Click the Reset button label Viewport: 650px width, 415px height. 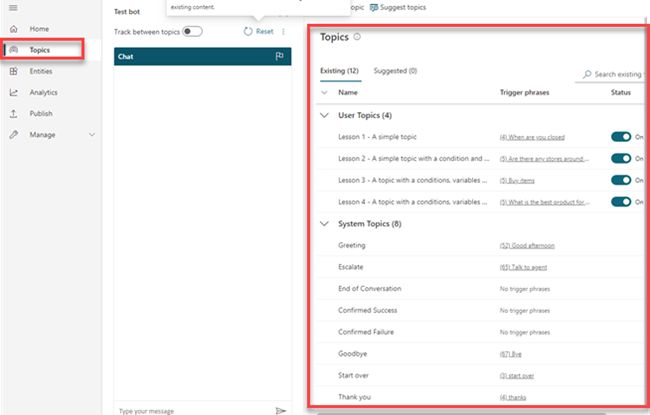264,32
